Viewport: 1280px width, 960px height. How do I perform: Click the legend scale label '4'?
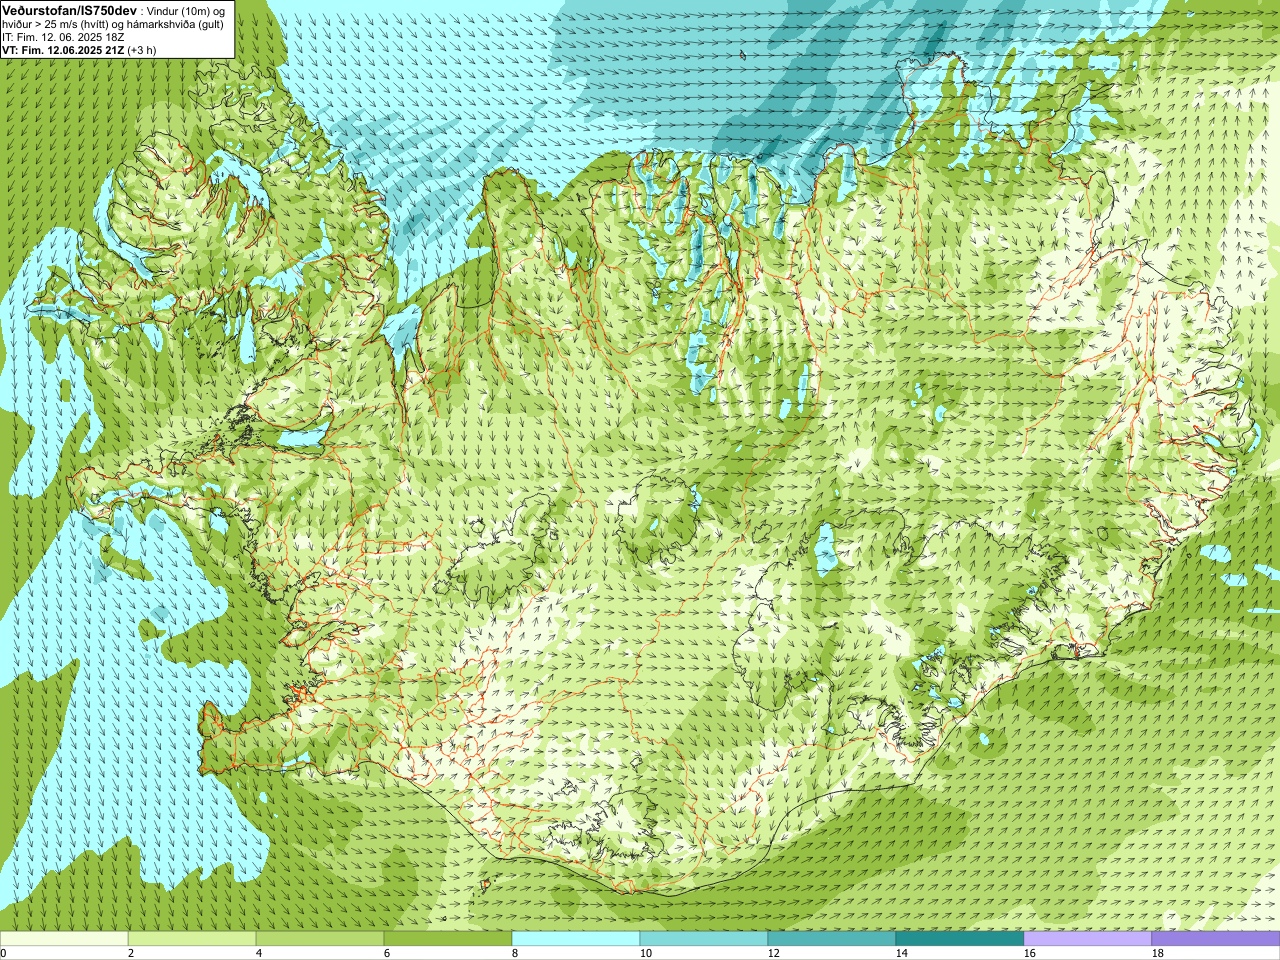(259, 953)
